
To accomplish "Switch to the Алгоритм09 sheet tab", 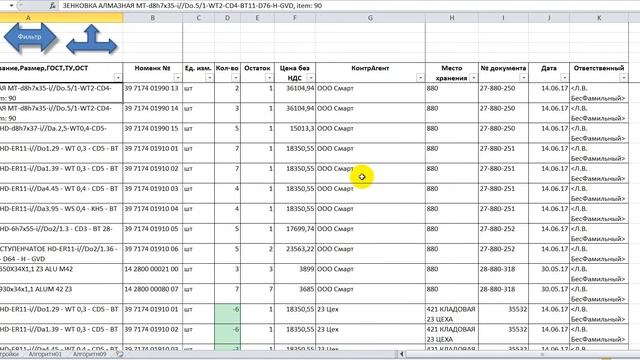I will click(x=89, y=355).
